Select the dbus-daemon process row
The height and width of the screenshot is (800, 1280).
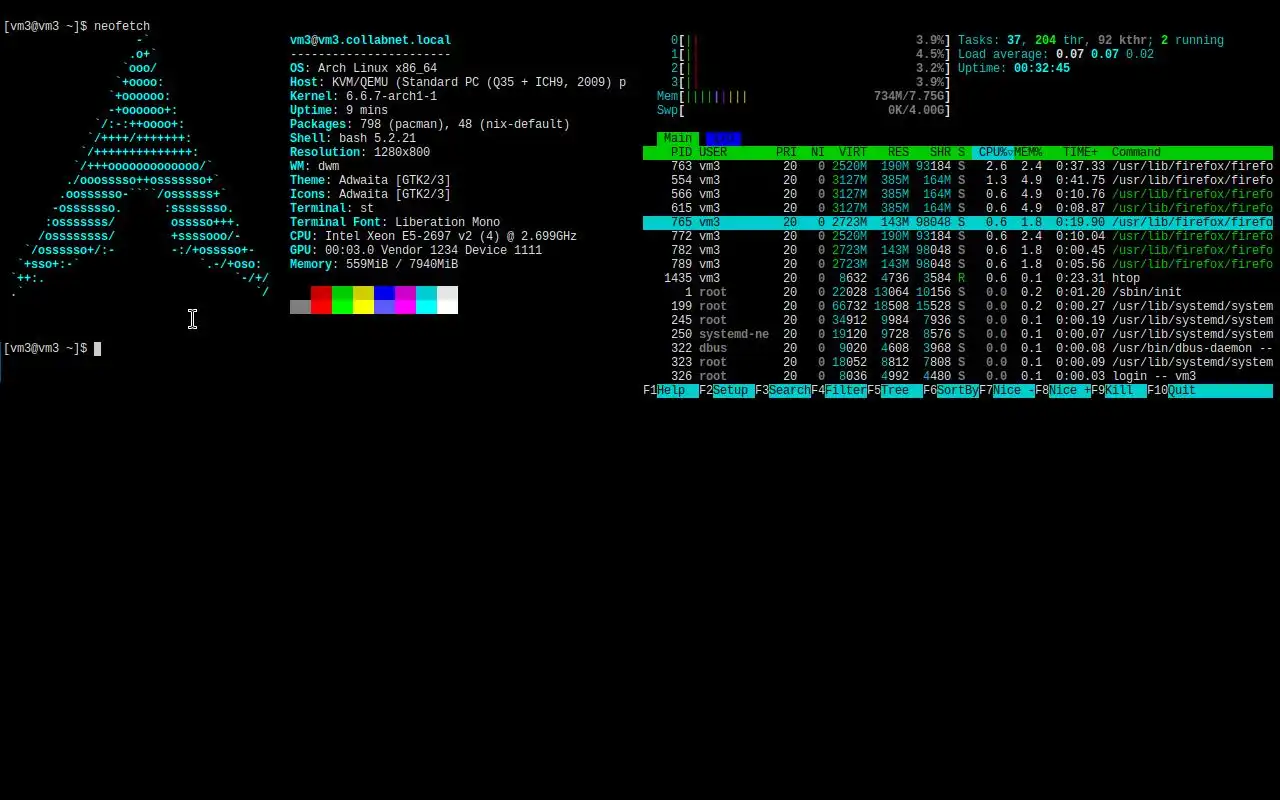[x=958, y=348]
